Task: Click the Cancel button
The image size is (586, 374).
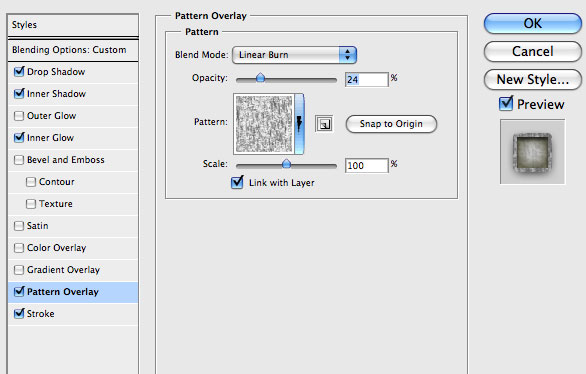Action: tap(533, 52)
